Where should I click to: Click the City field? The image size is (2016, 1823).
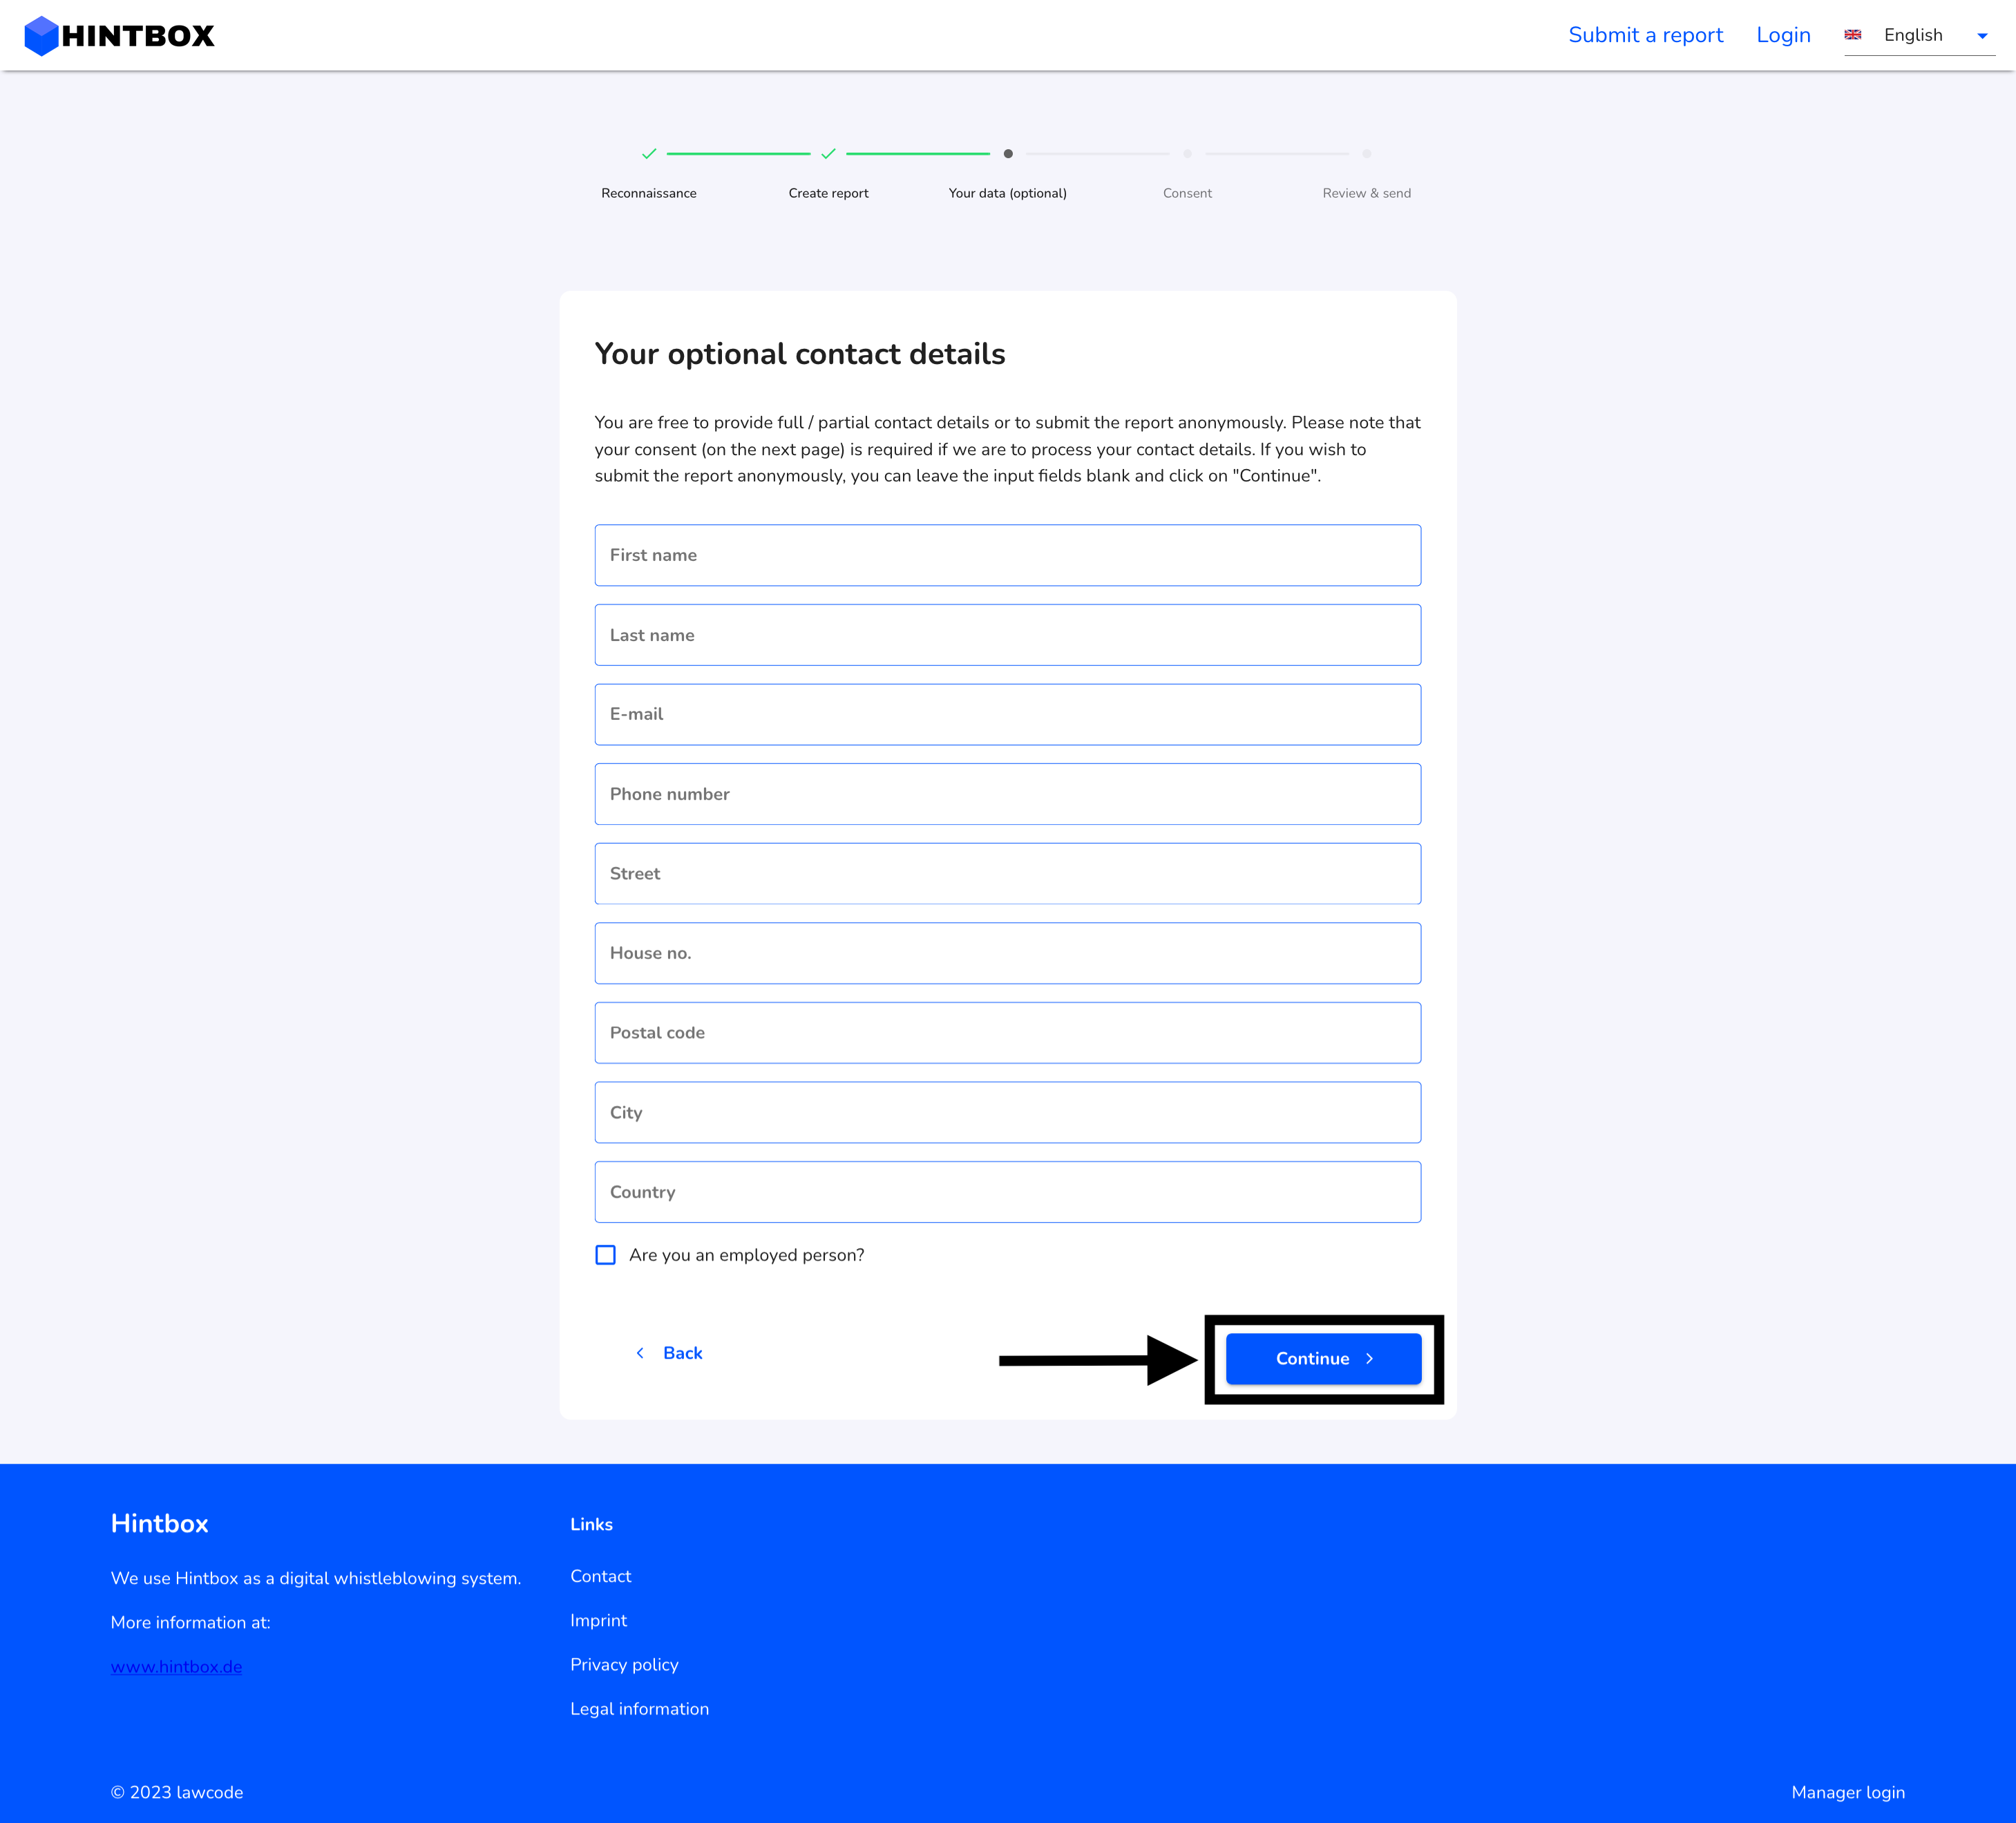click(1008, 1112)
